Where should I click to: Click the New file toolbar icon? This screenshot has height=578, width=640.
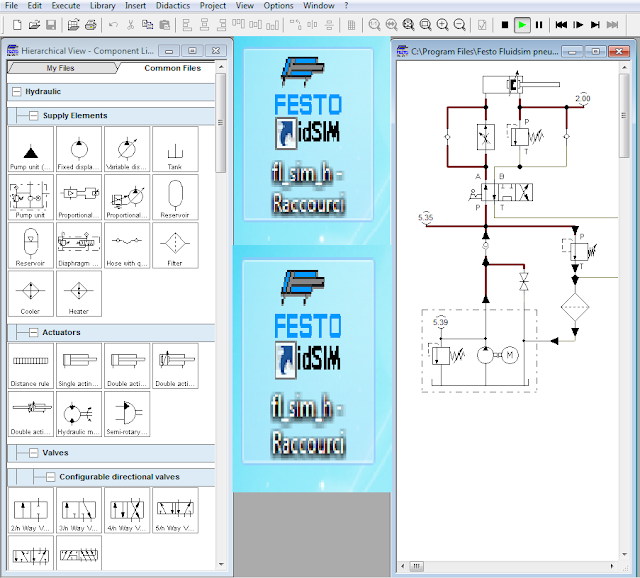pyautogui.click(x=17, y=25)
